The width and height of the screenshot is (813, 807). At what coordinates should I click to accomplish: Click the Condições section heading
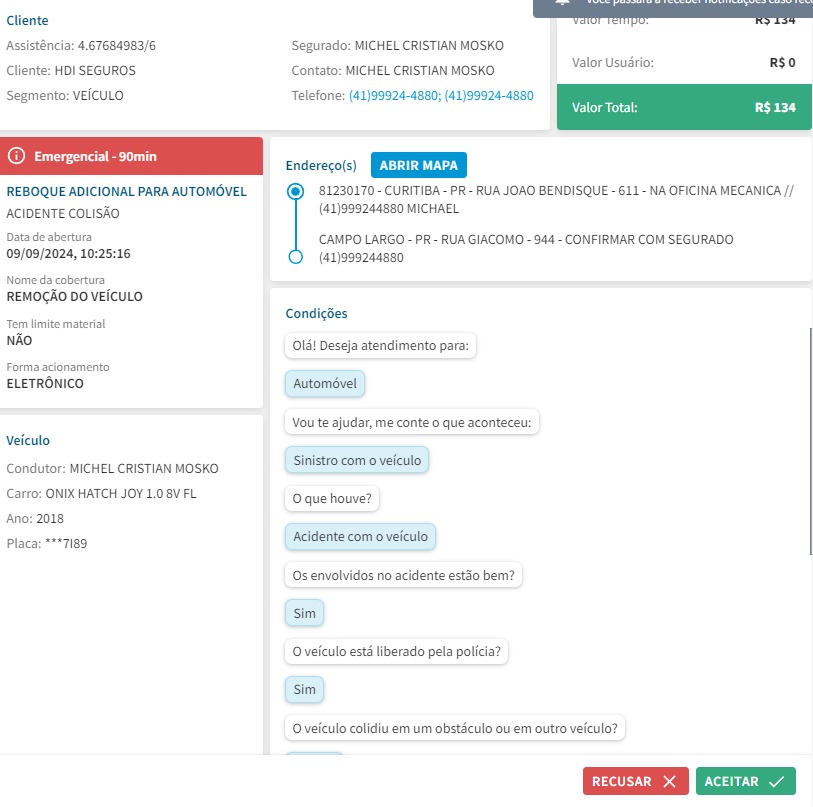pos(316,313)
